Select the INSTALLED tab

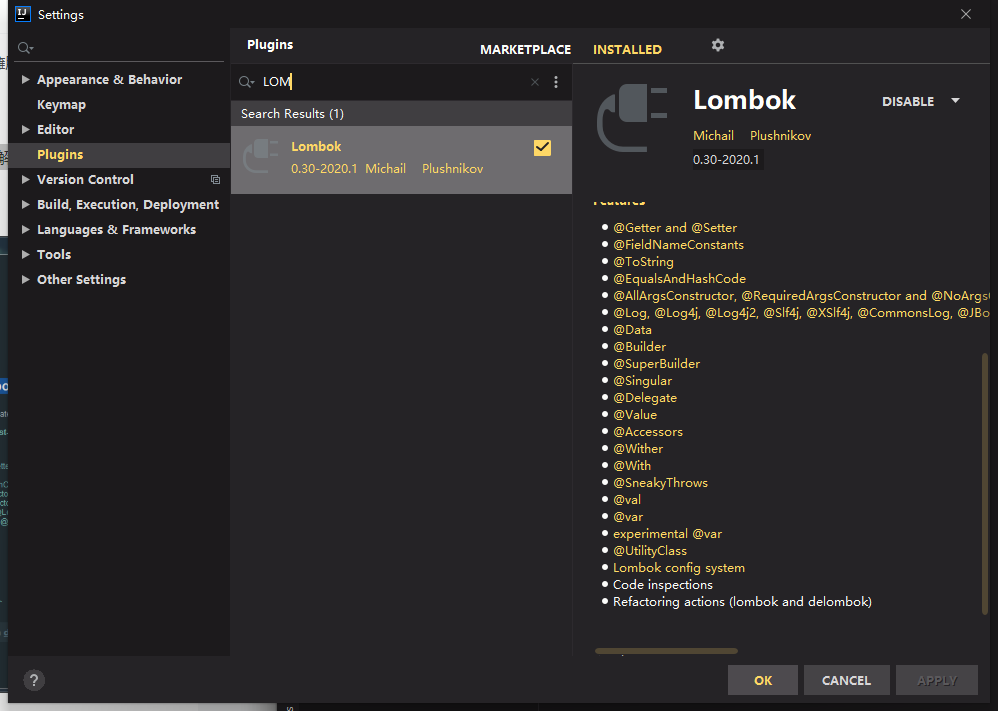627,49
